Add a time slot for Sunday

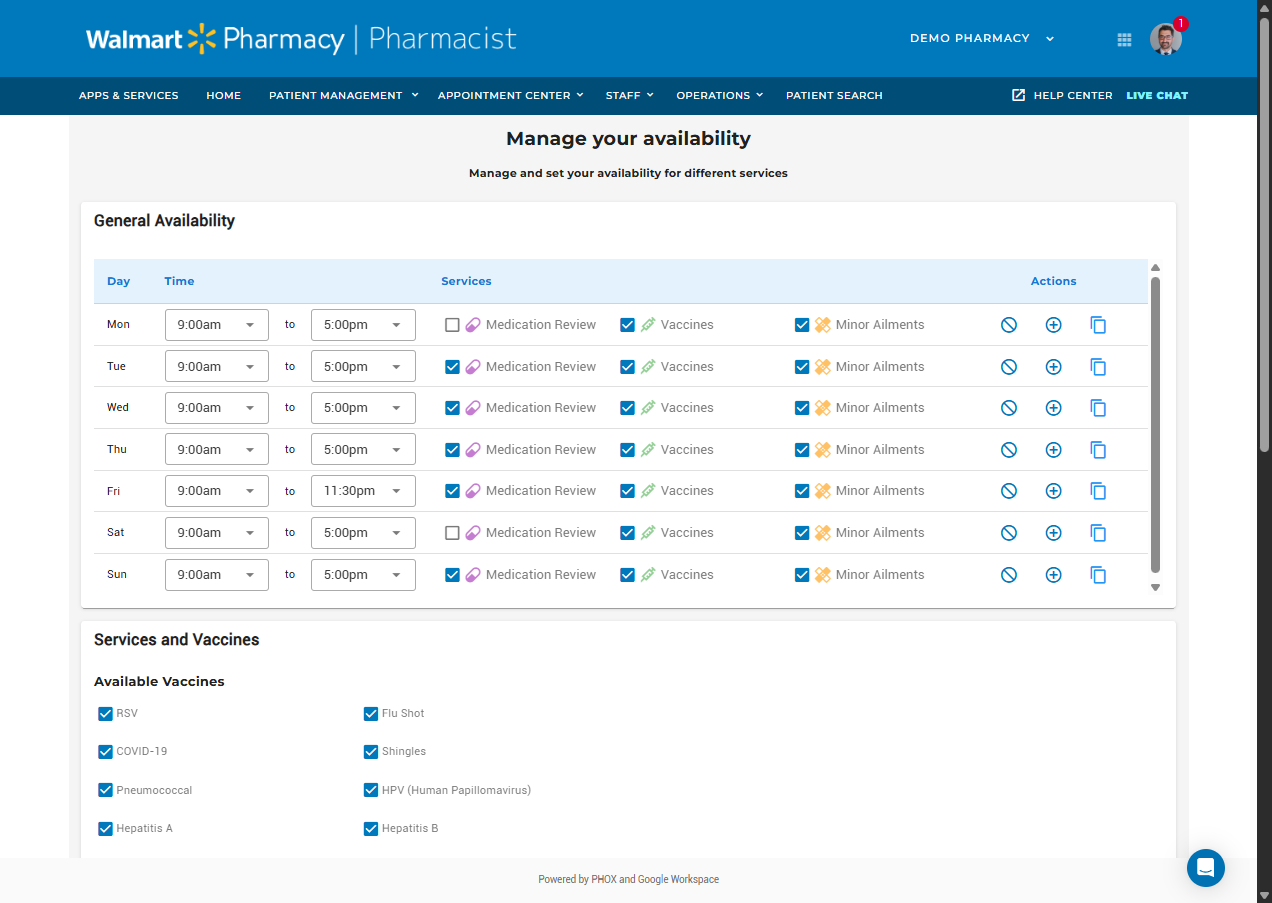tap(1053, 575)
